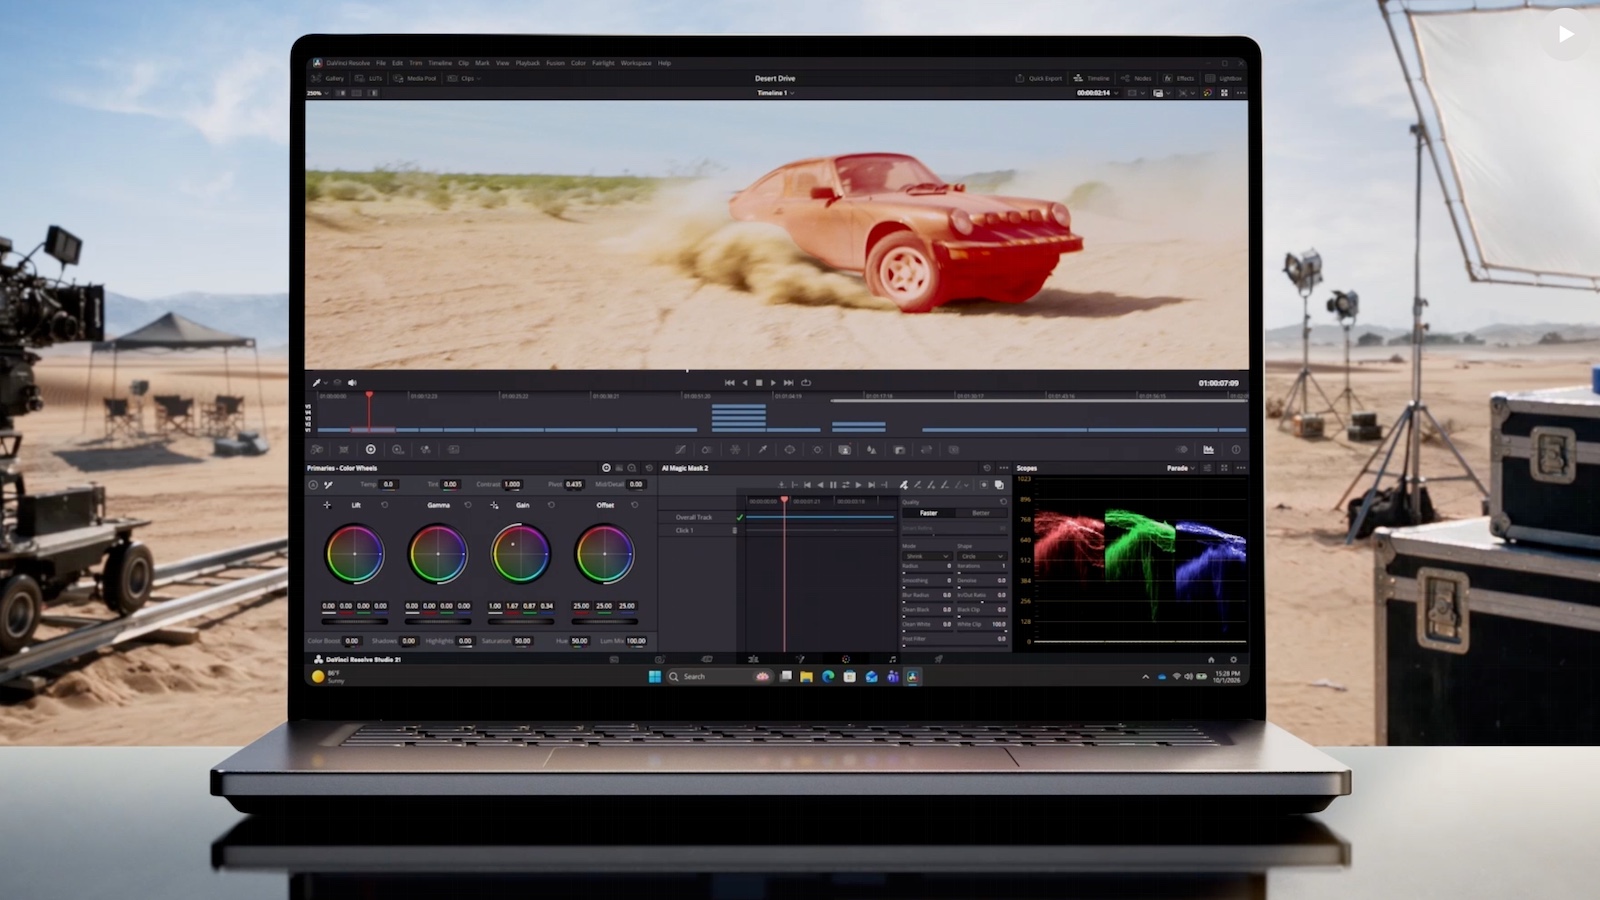The image size is (1600, 900).
Task: Reset the Lift color wheel
Action: 384,505
